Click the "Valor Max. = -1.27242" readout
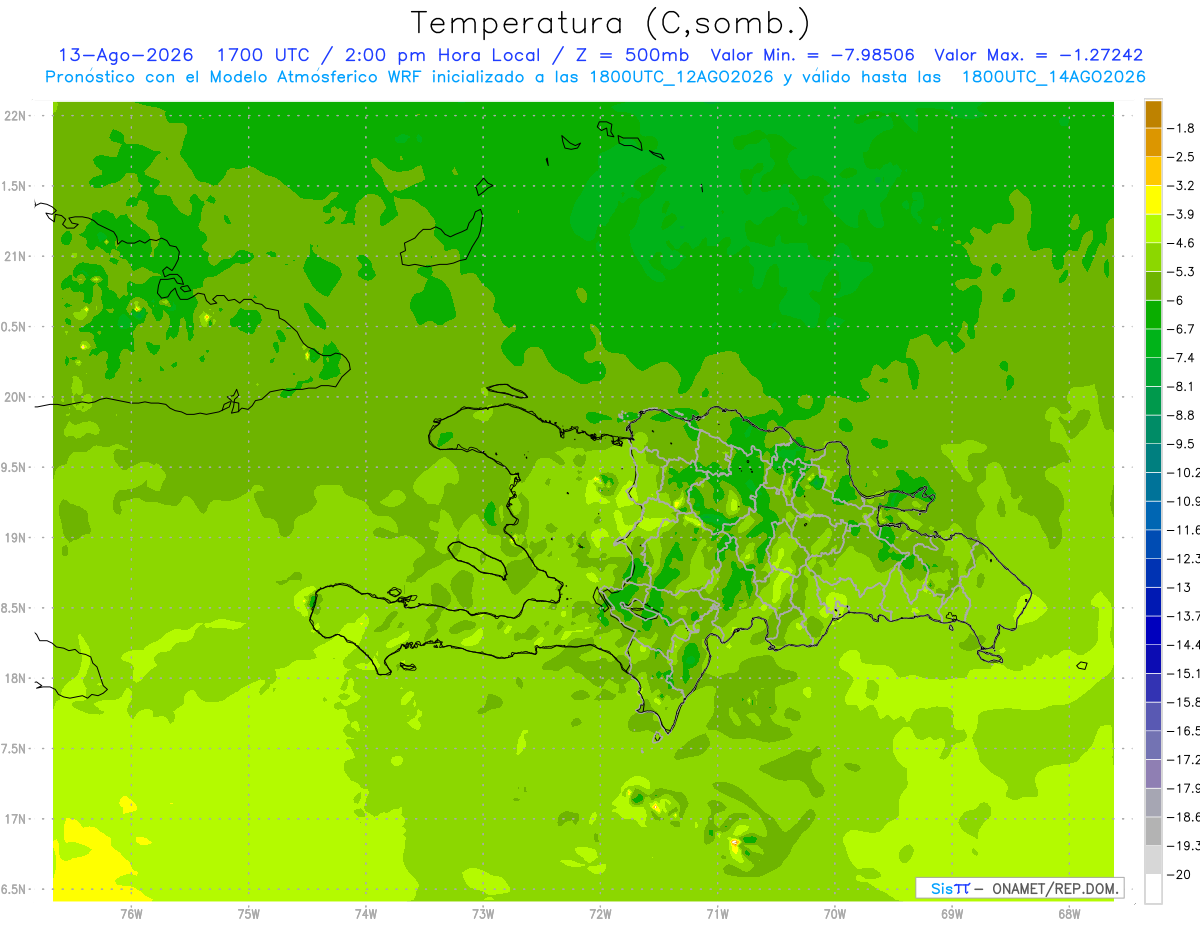Screen dimensions: 1200x927 1038,55
